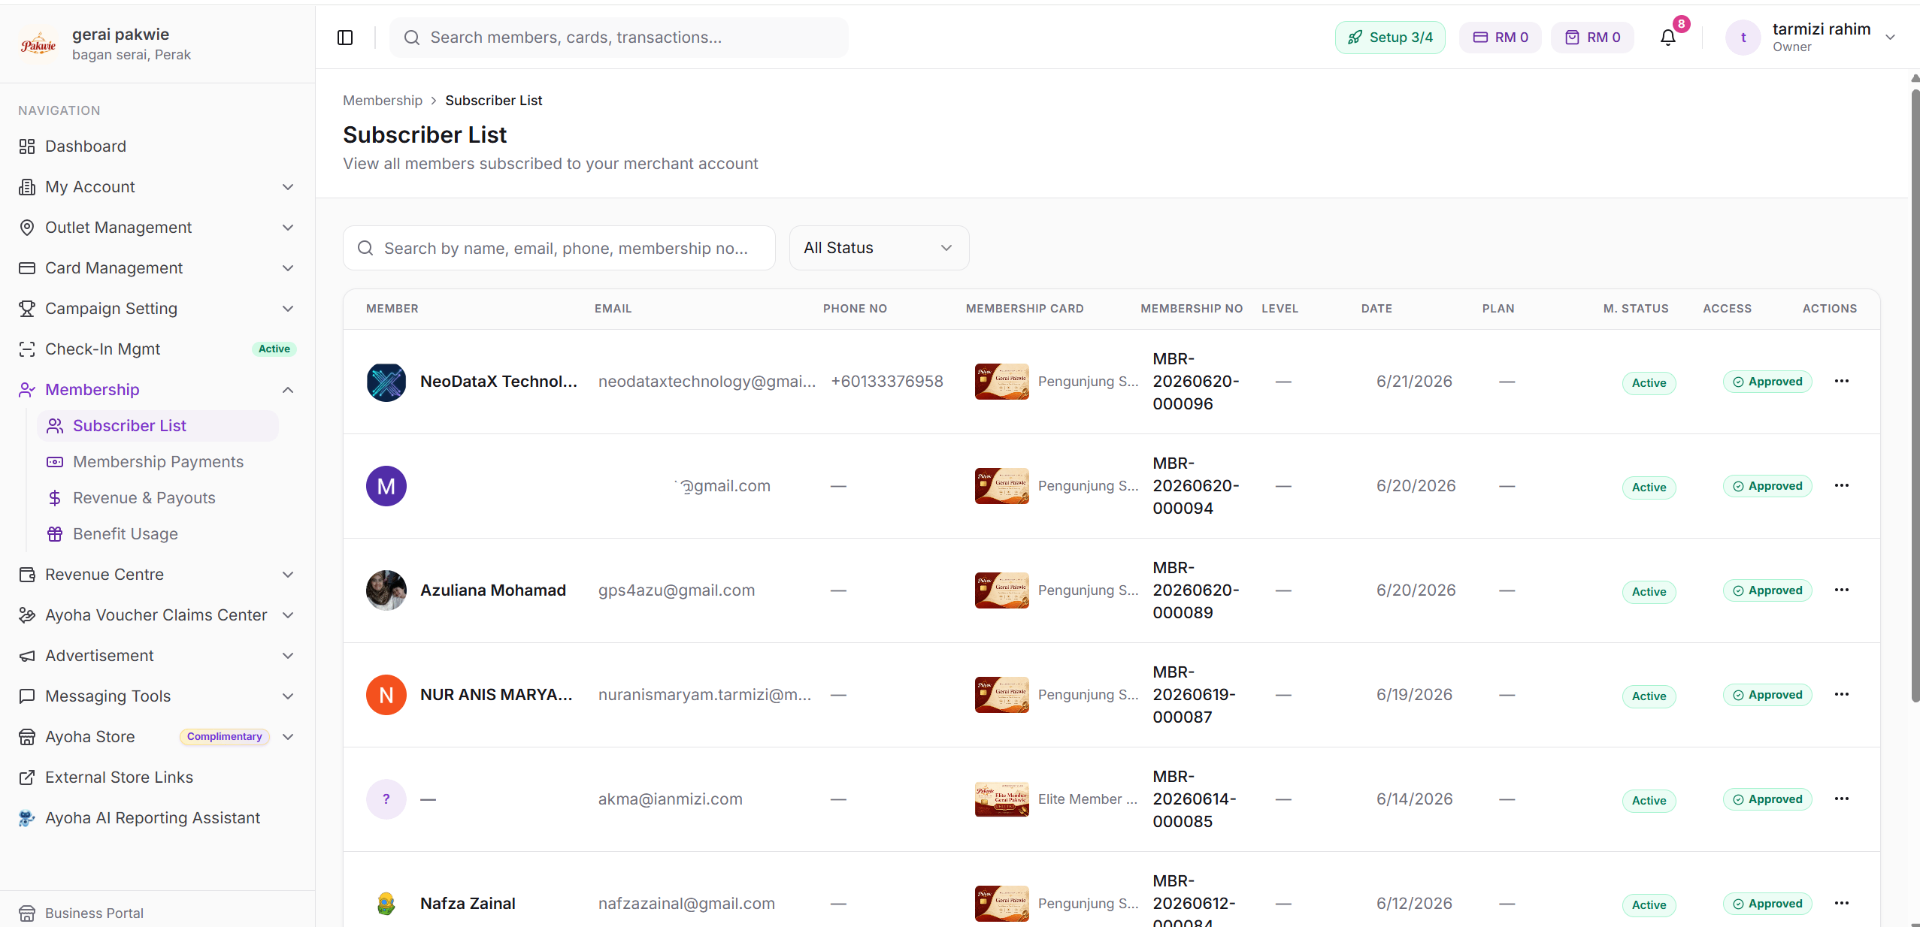Open Membership Payments
Viewport: 1920px width, 927px height.
coord(158,462)
